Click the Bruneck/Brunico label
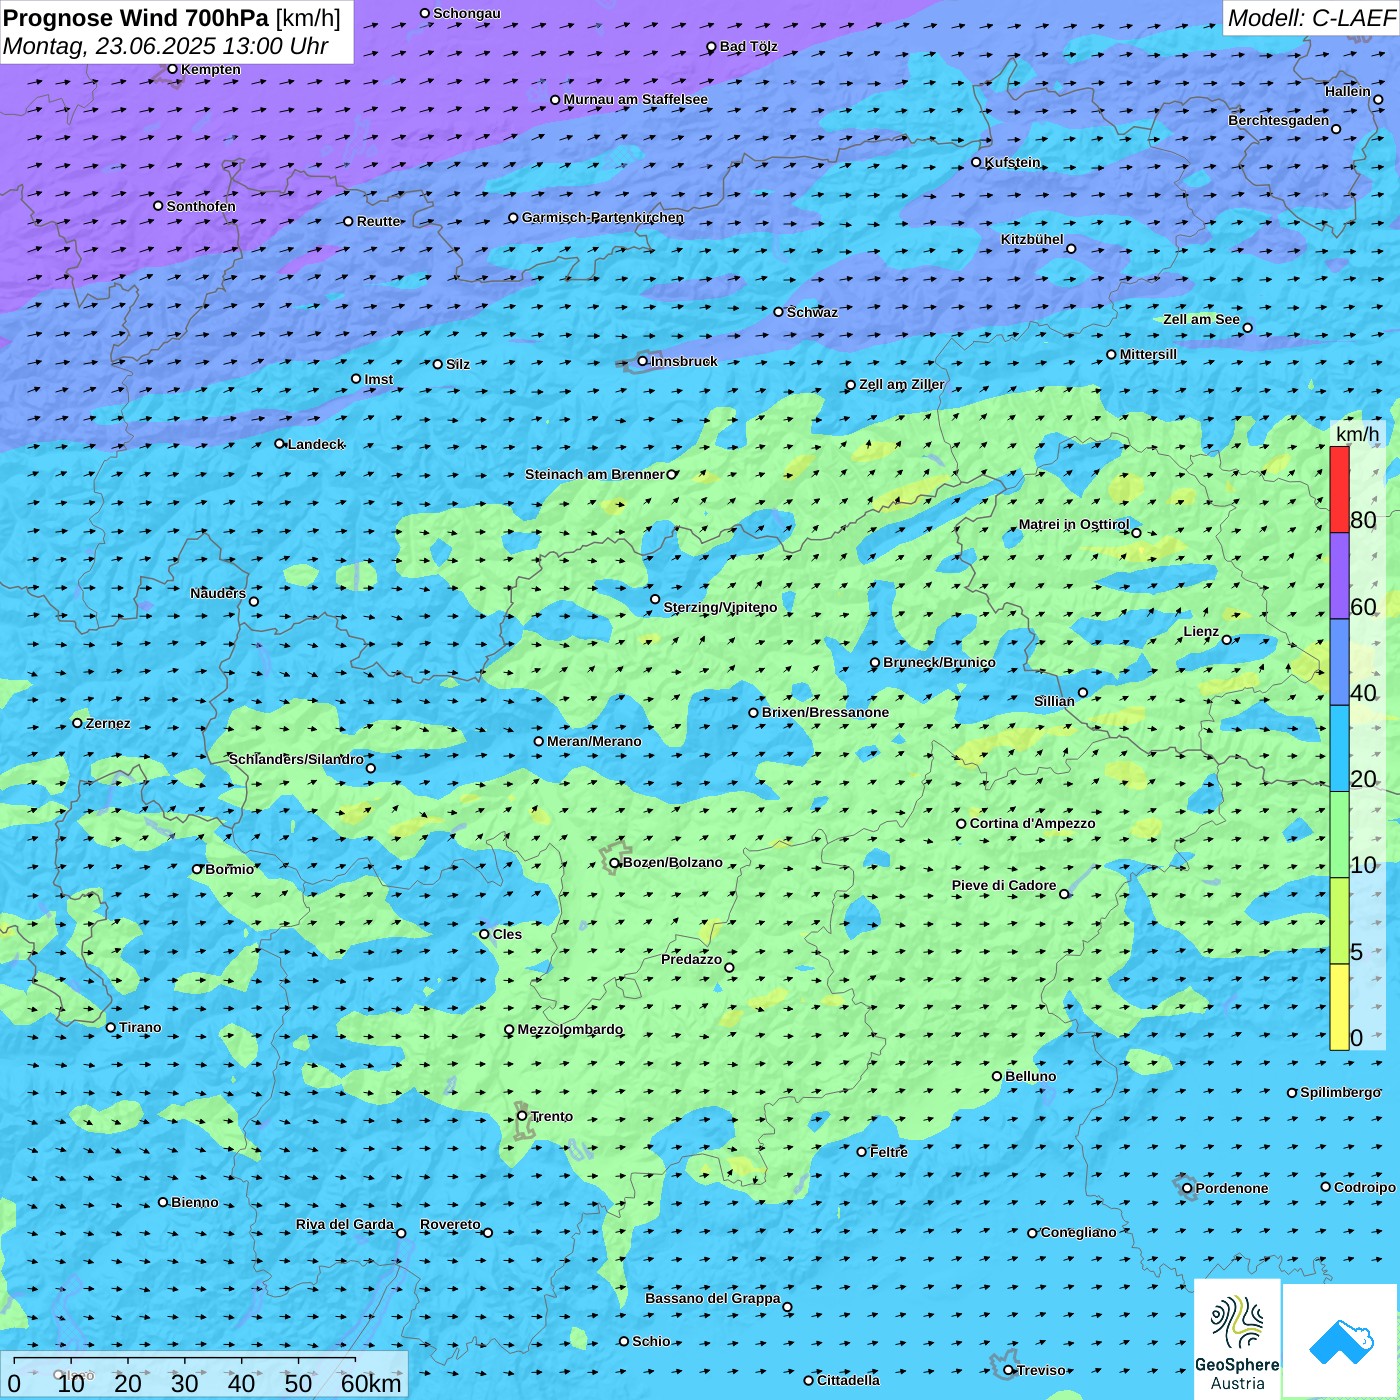Image resolution: width=1400 pixels, height=1400 pixels. click(939, 662)
